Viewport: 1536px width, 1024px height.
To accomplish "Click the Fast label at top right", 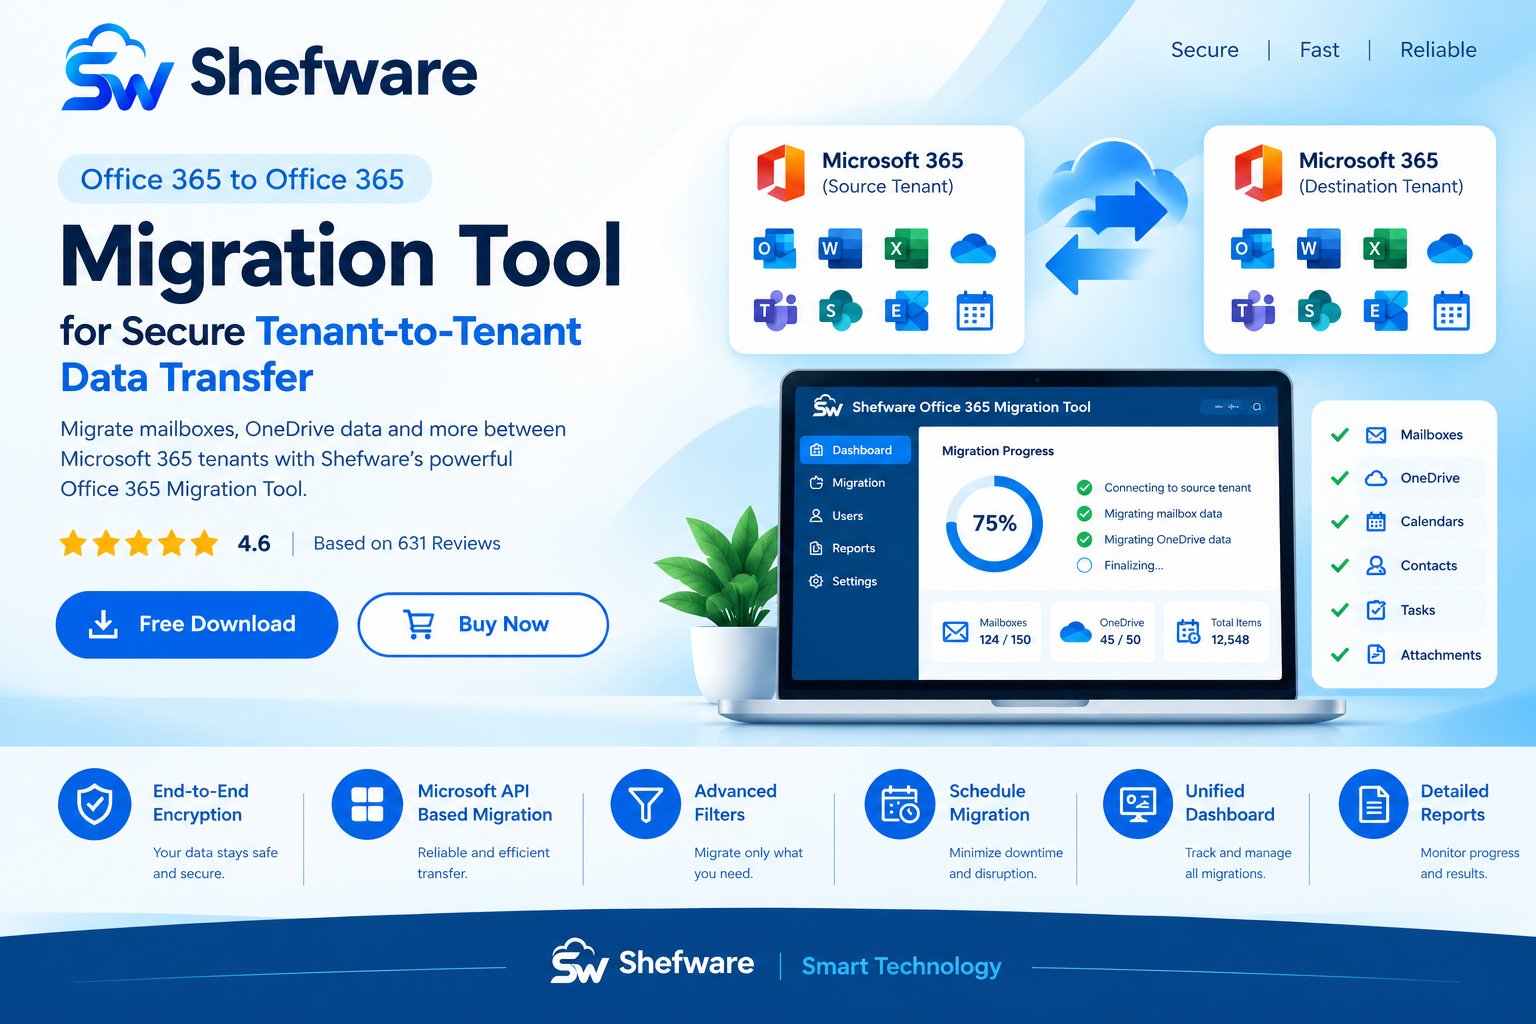I will [x=1319, y=50].
